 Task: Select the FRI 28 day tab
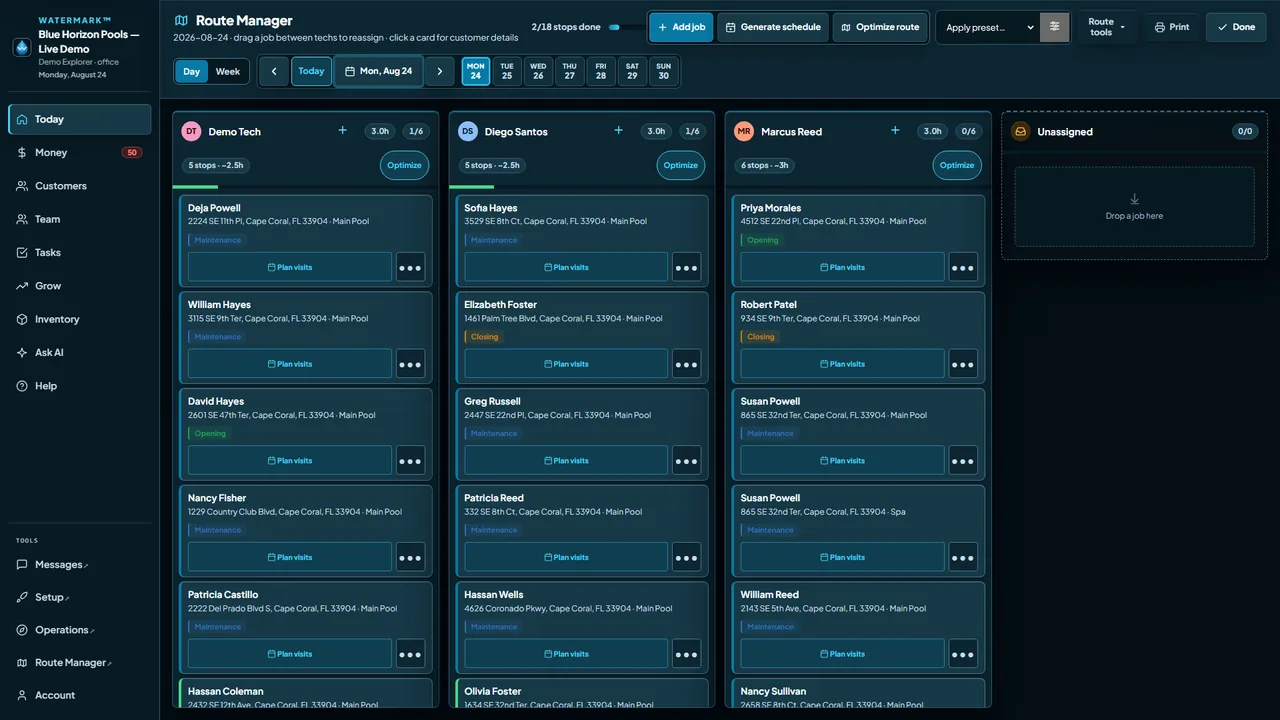tap(601, 71)
